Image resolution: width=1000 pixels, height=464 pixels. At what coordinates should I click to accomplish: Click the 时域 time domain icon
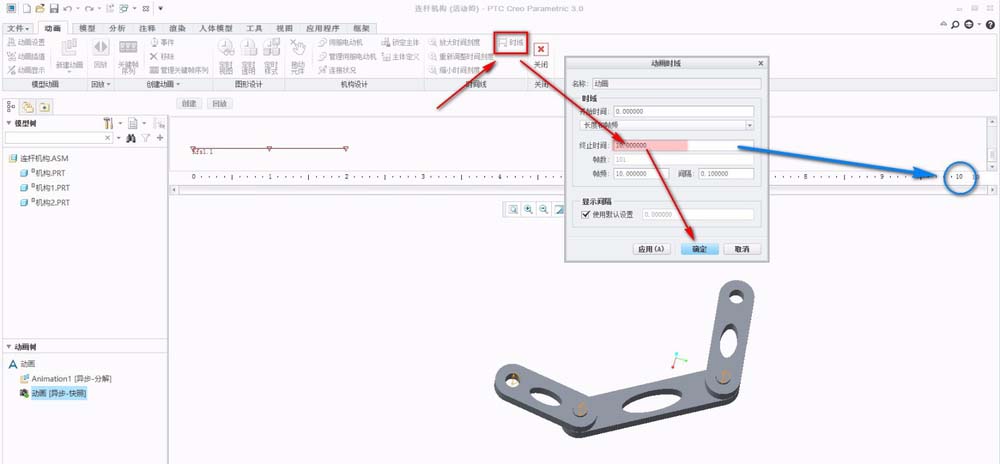(503, 43)
